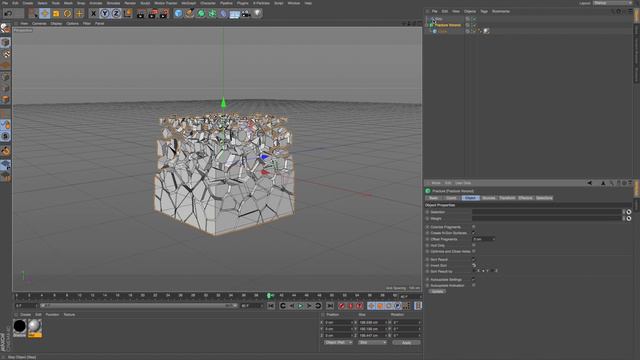Image resolution: width=640 pixels, height=360 pixels.
Task: Switch to Texture mode
Action: tap(5, 53)
